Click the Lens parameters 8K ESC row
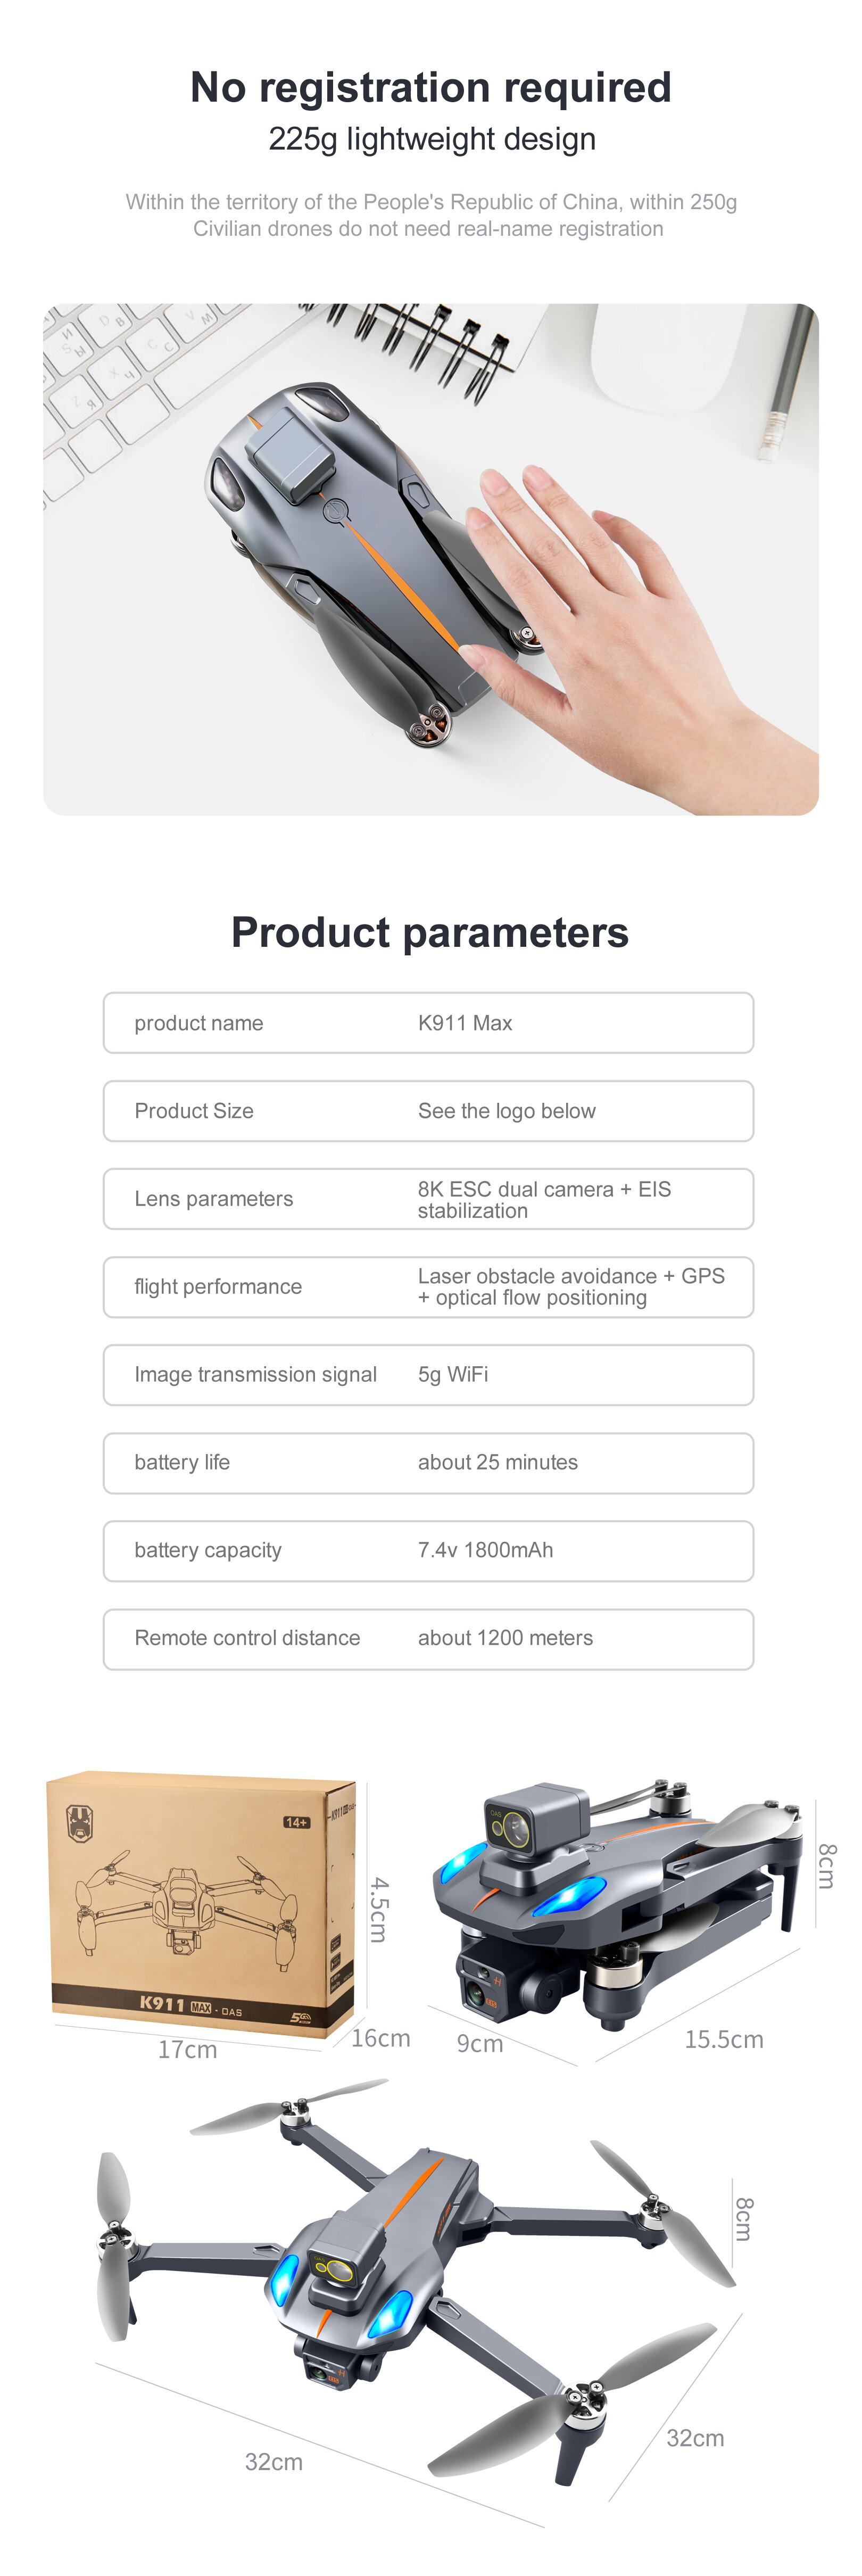Screen dimensions: 862x2576 click(x=428, y=1199)
